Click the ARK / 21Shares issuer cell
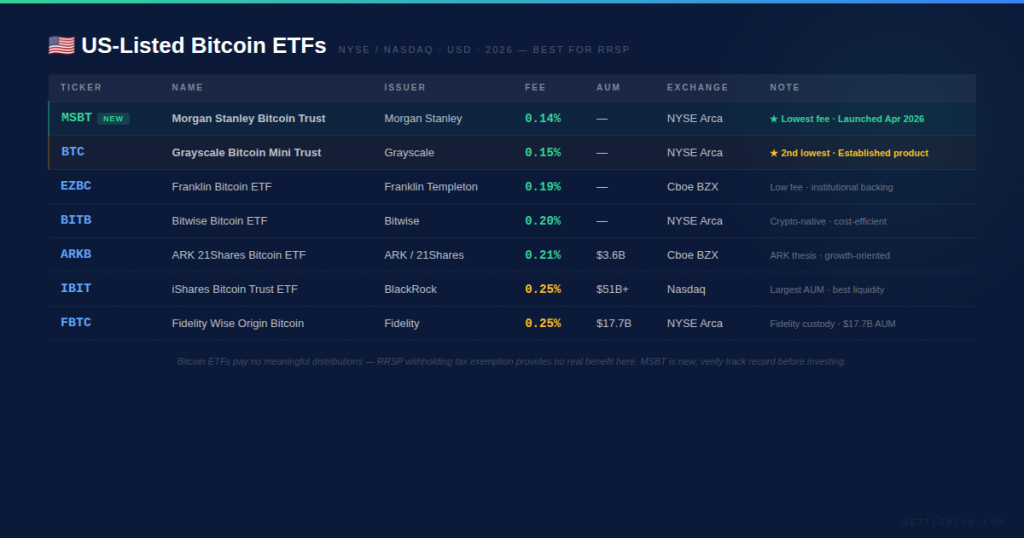Screen dimensions: 1024x538 (x=424, y=255)
